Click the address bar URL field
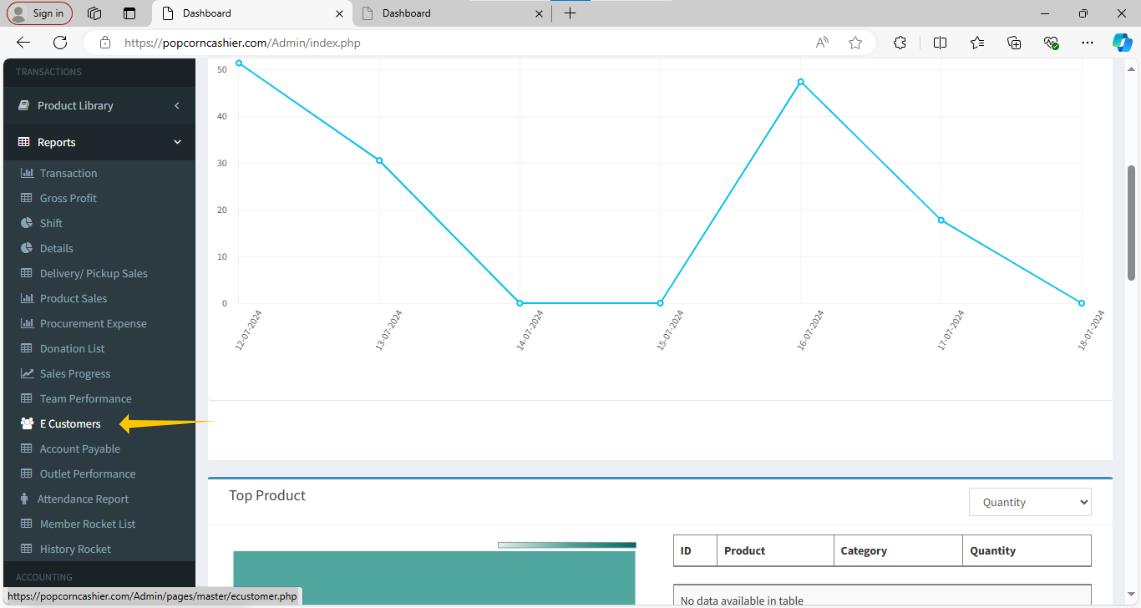Screen dimensions: 1141x608 click(242, 43)
